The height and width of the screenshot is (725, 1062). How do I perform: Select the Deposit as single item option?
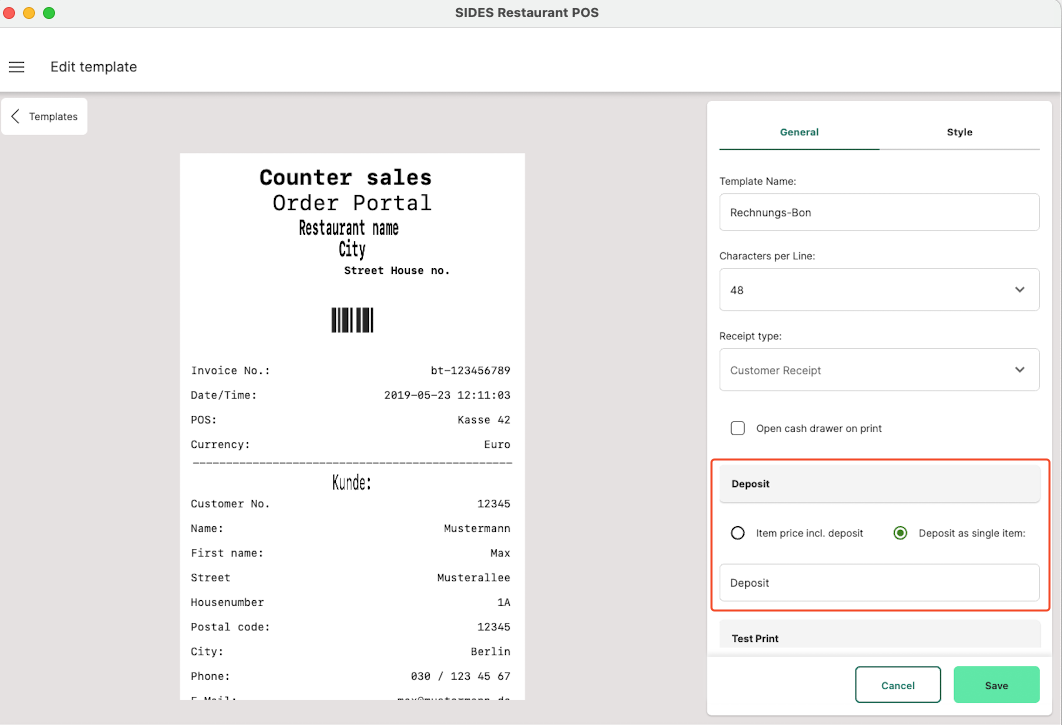click(x=900, y=533)
